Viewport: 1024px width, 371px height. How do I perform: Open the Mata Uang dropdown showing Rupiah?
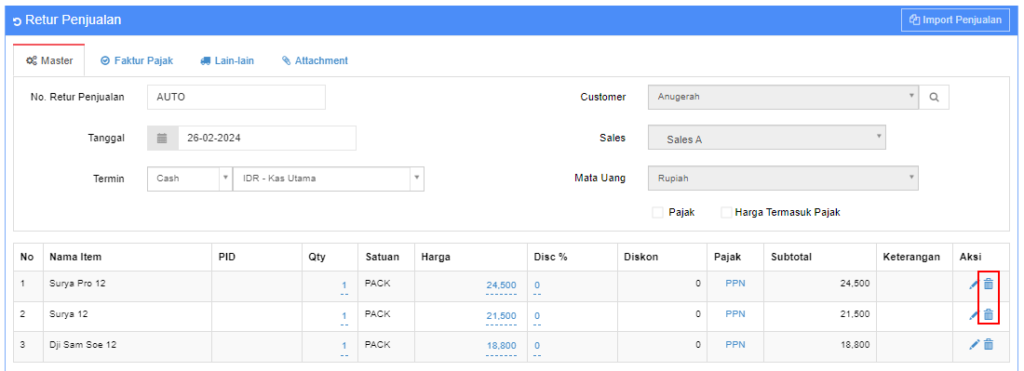pyautogui.click(x=783, y=178)
